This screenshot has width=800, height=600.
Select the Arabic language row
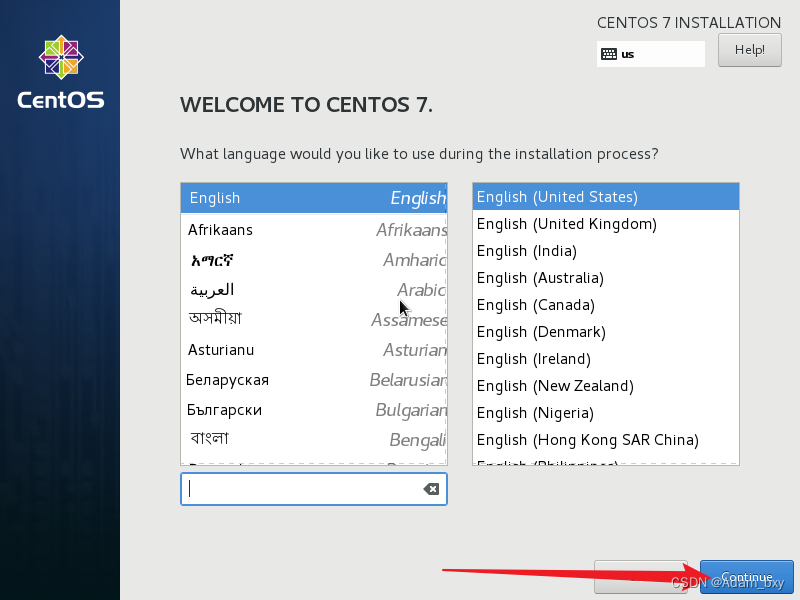tap(314, 290)
